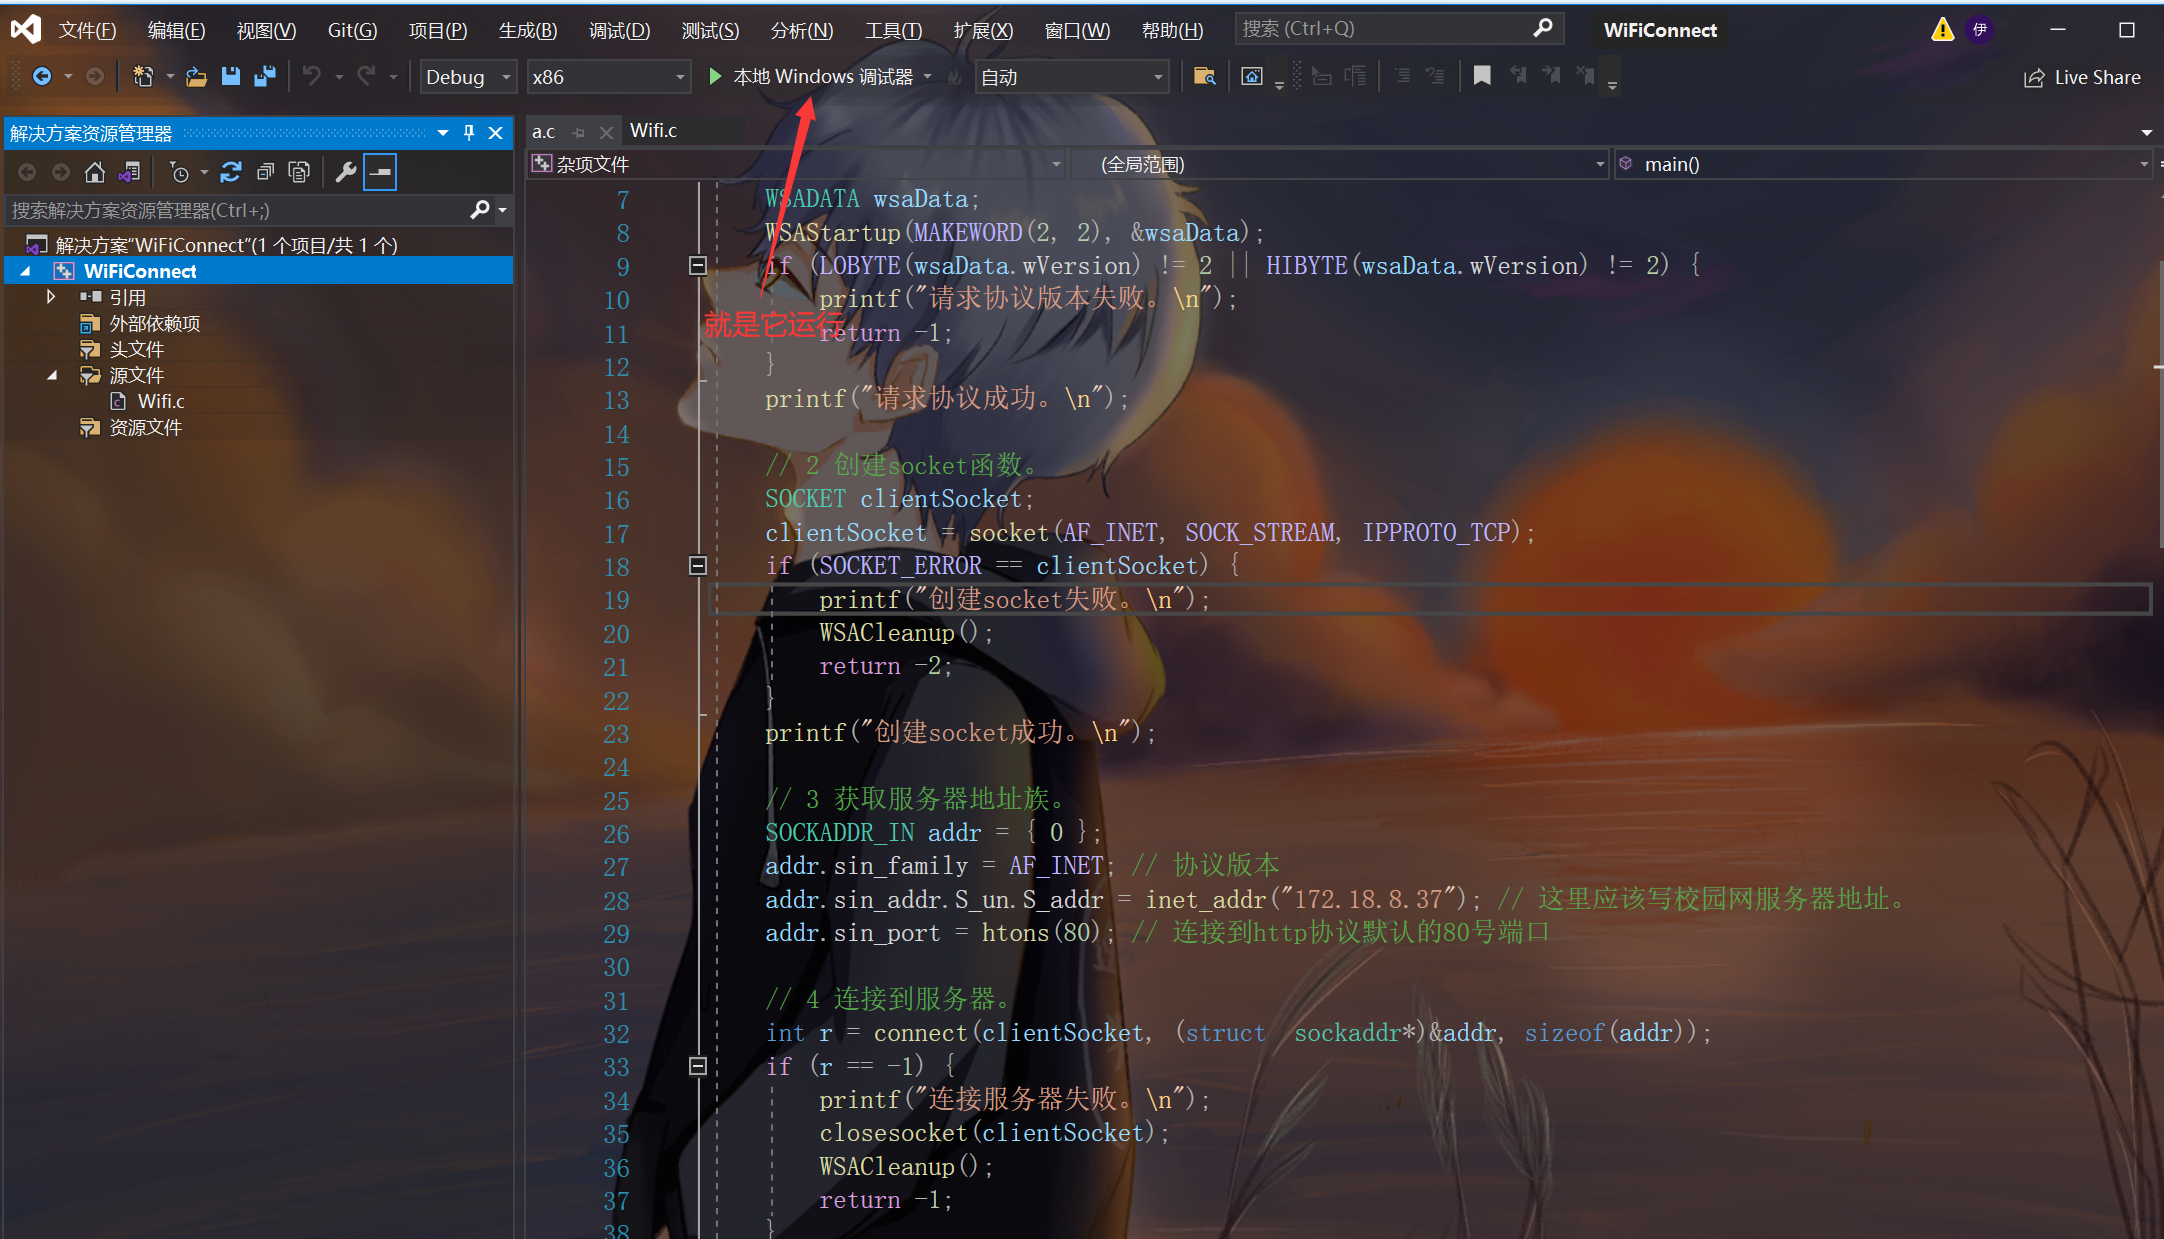This screenshot has width=2164, height=1239.
Task: Click the undo arrow icon
Action: pos(312,76)
